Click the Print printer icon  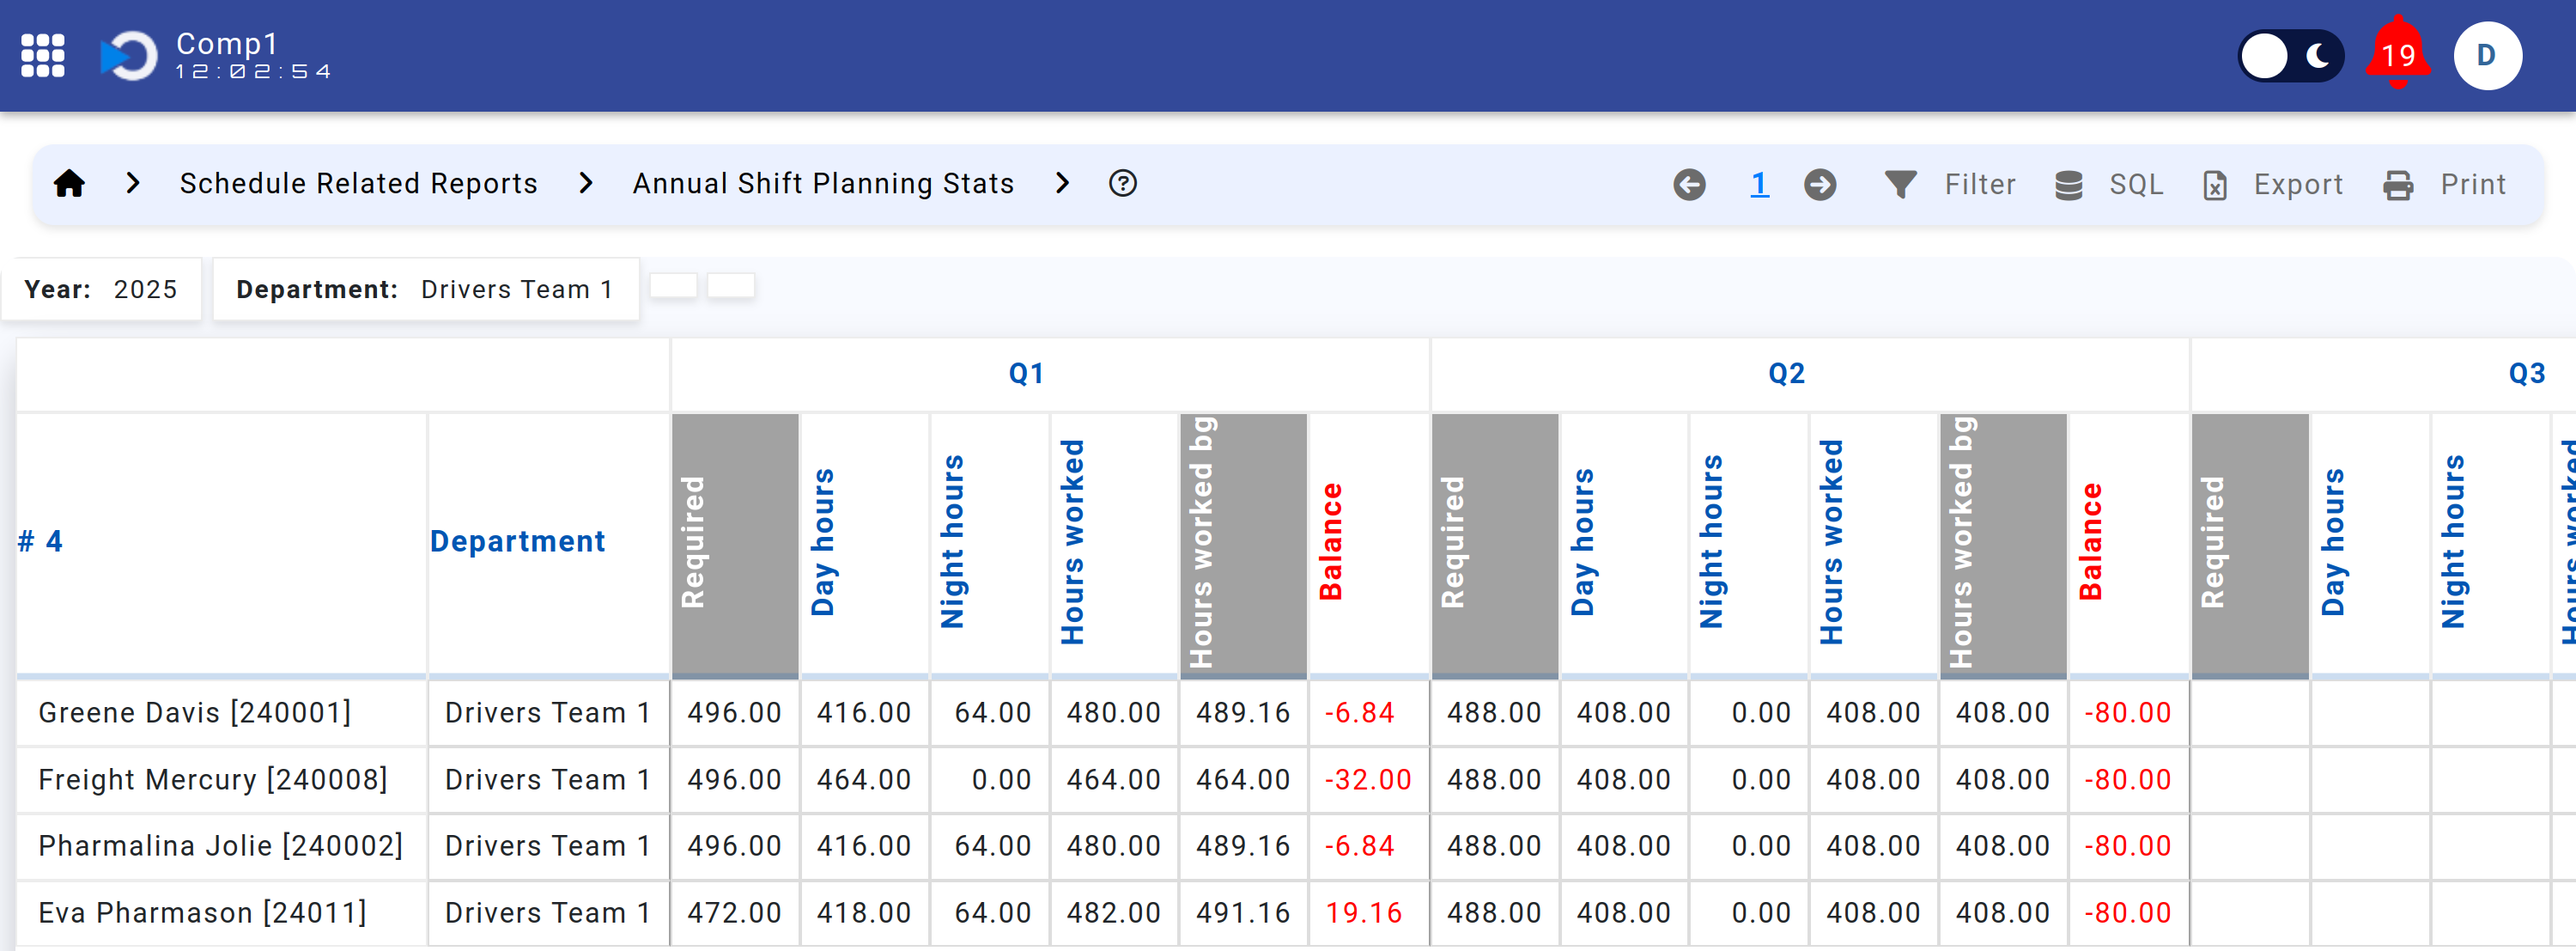tap(2398, 185)
